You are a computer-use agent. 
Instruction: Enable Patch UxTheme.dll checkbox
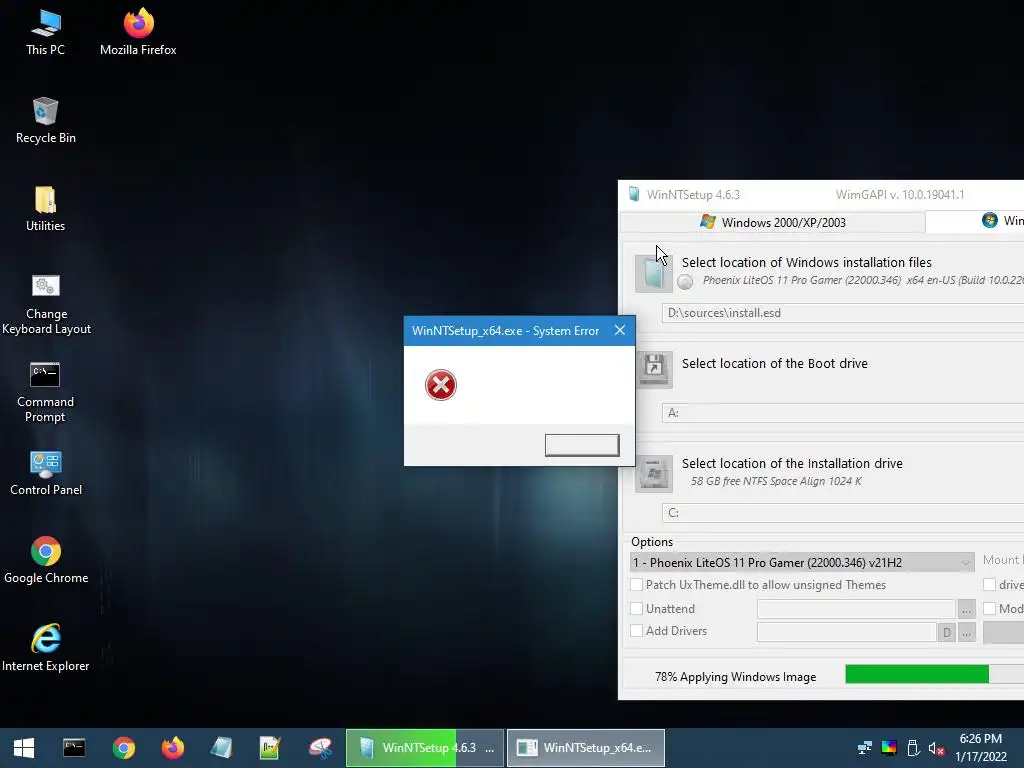[636, 584]
